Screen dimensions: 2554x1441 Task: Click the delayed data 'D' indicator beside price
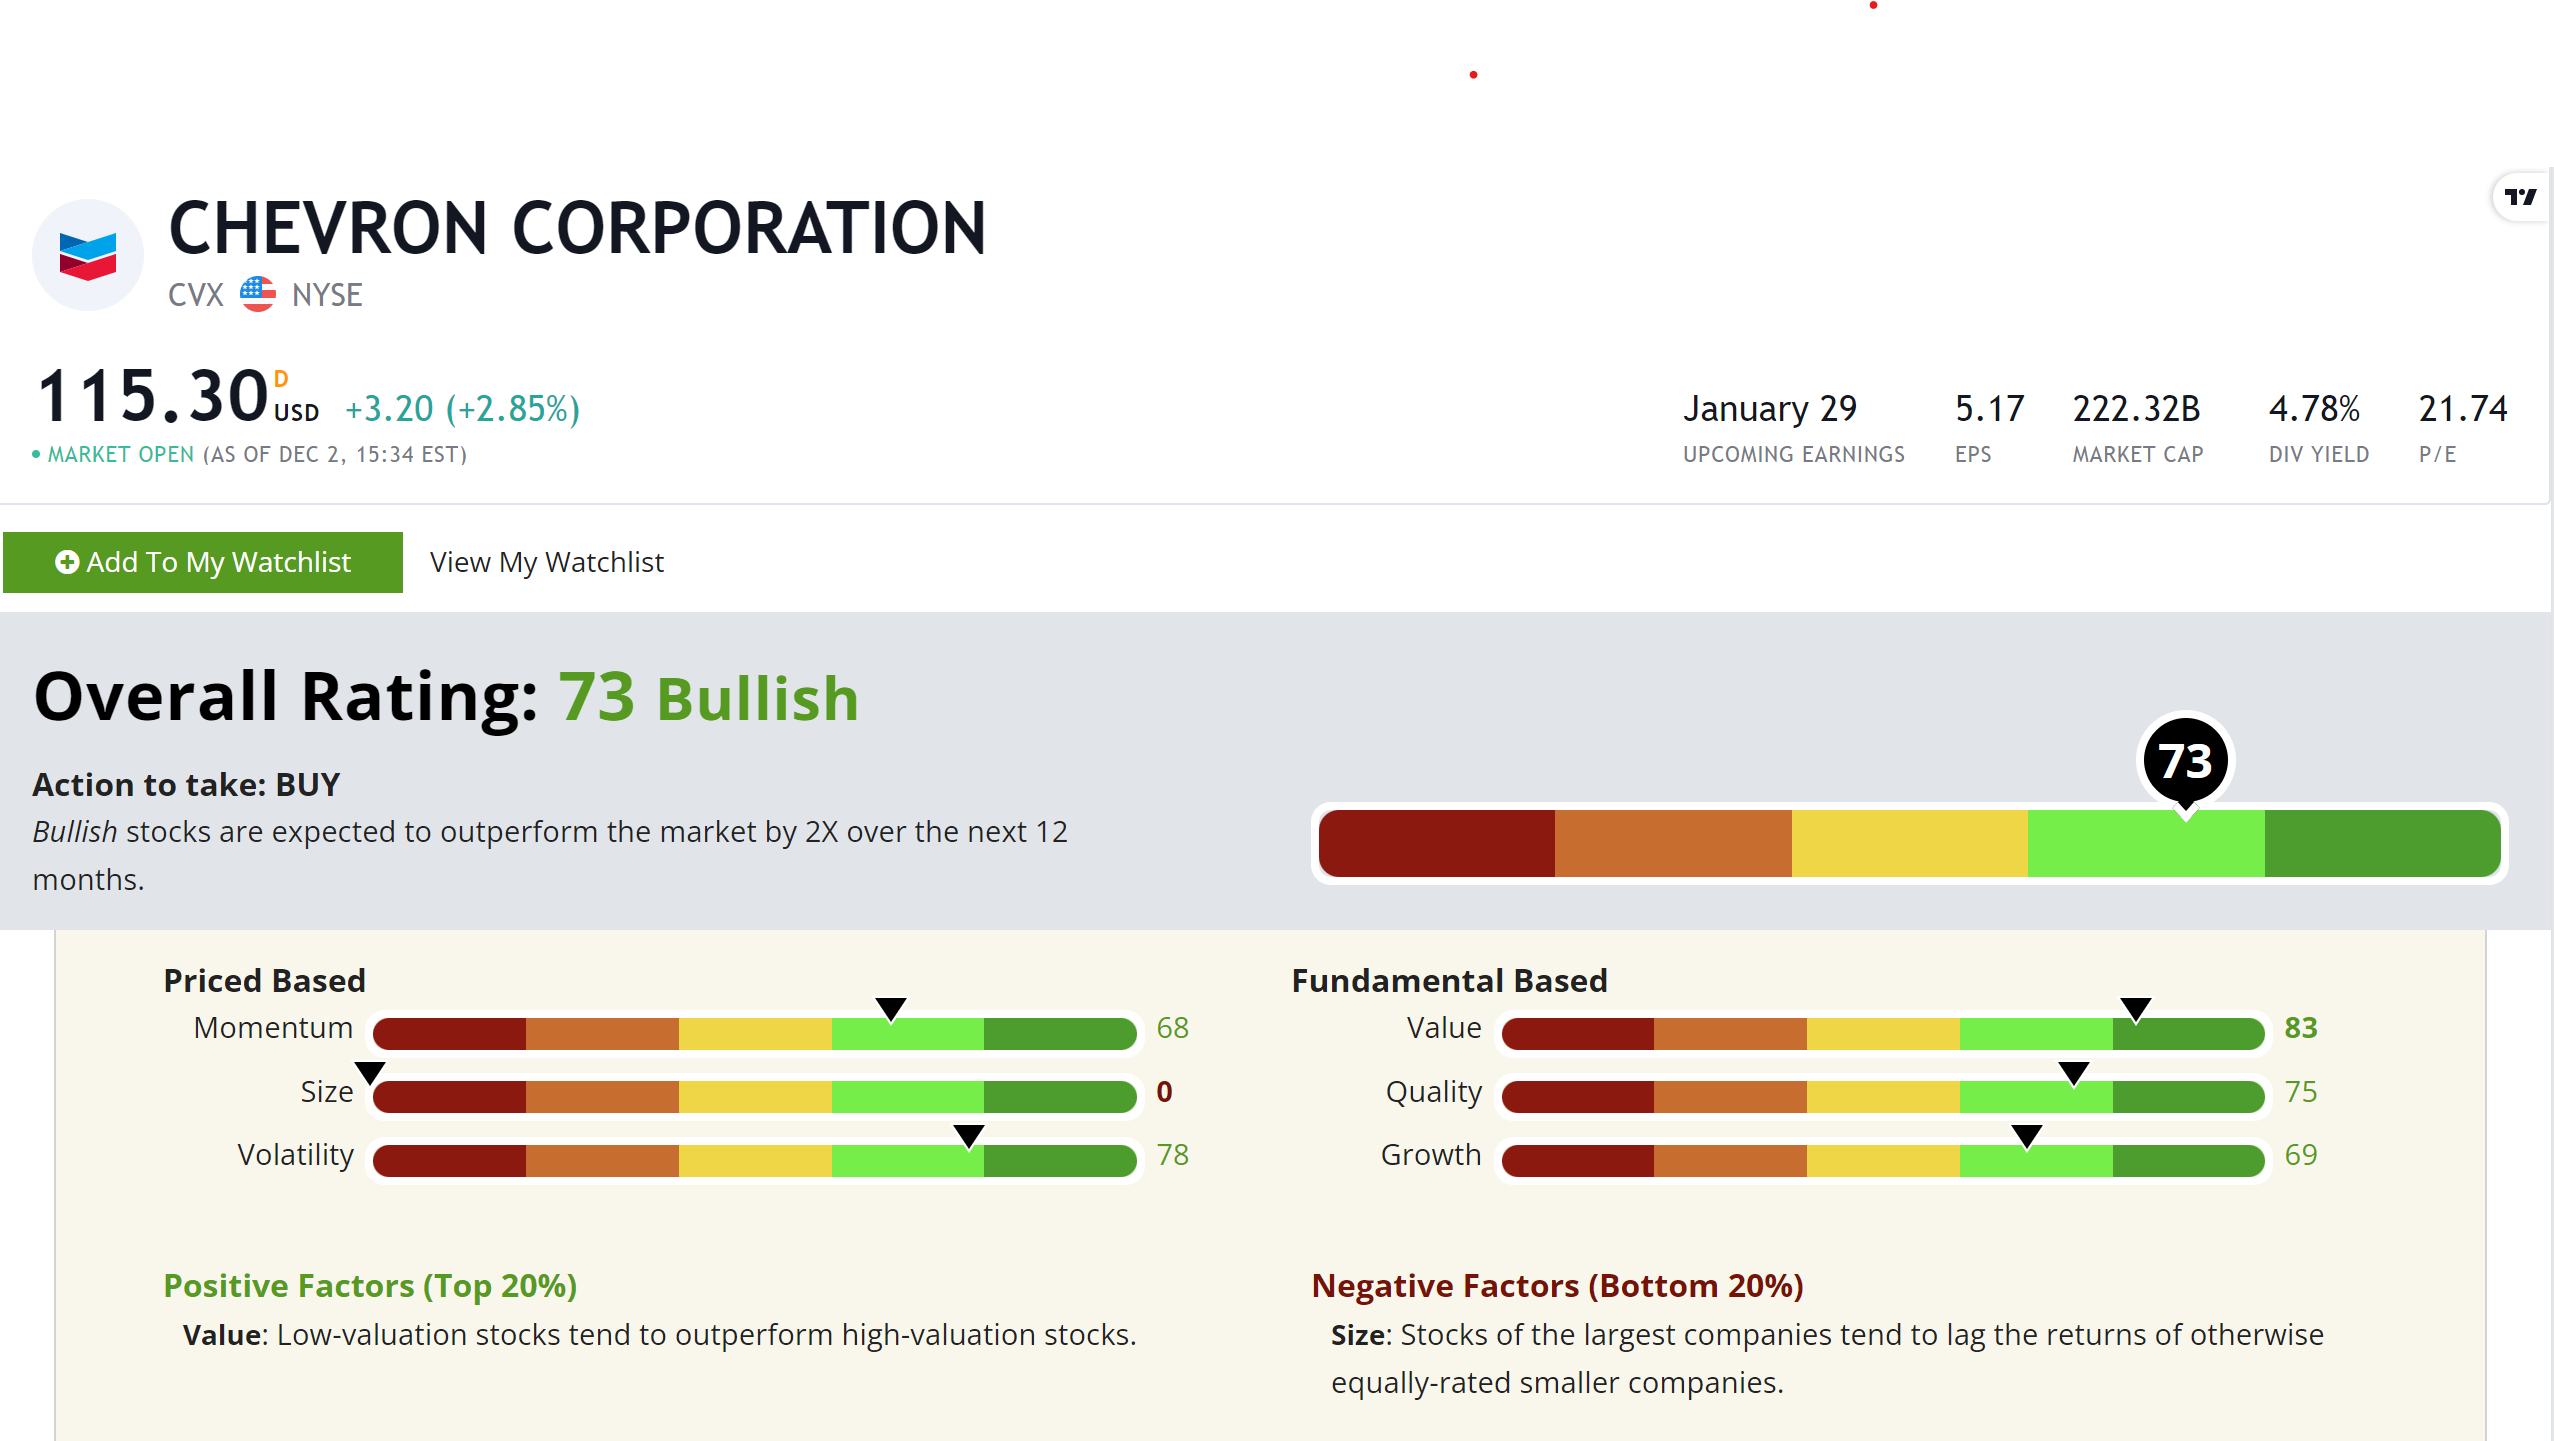(x=281, y=379)
